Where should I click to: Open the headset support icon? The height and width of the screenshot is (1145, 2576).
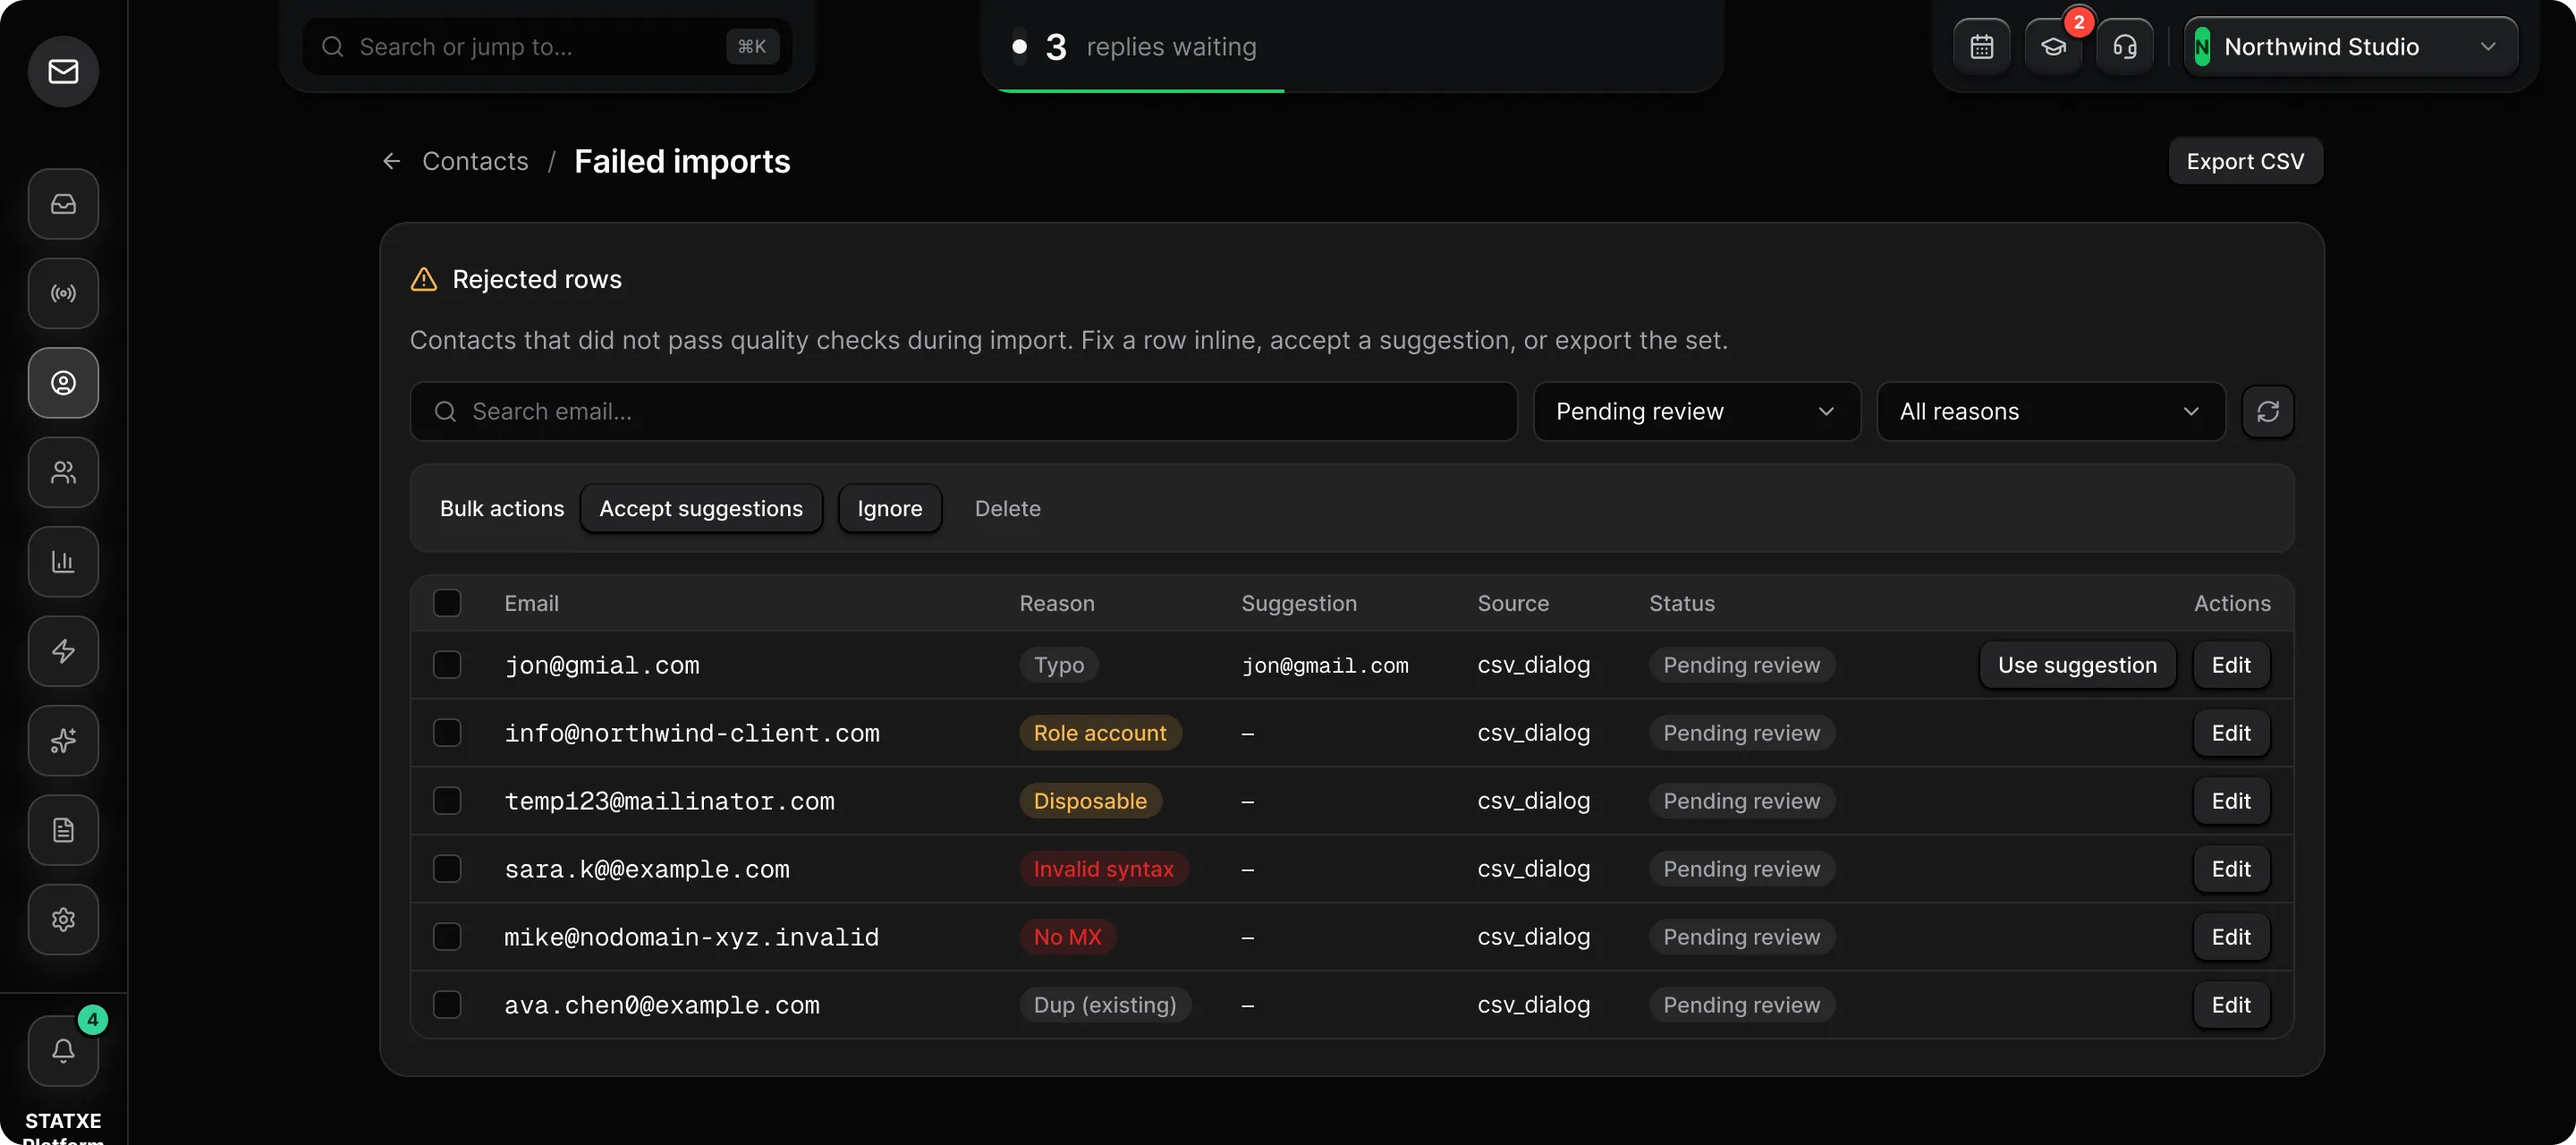coord(2124,47)
